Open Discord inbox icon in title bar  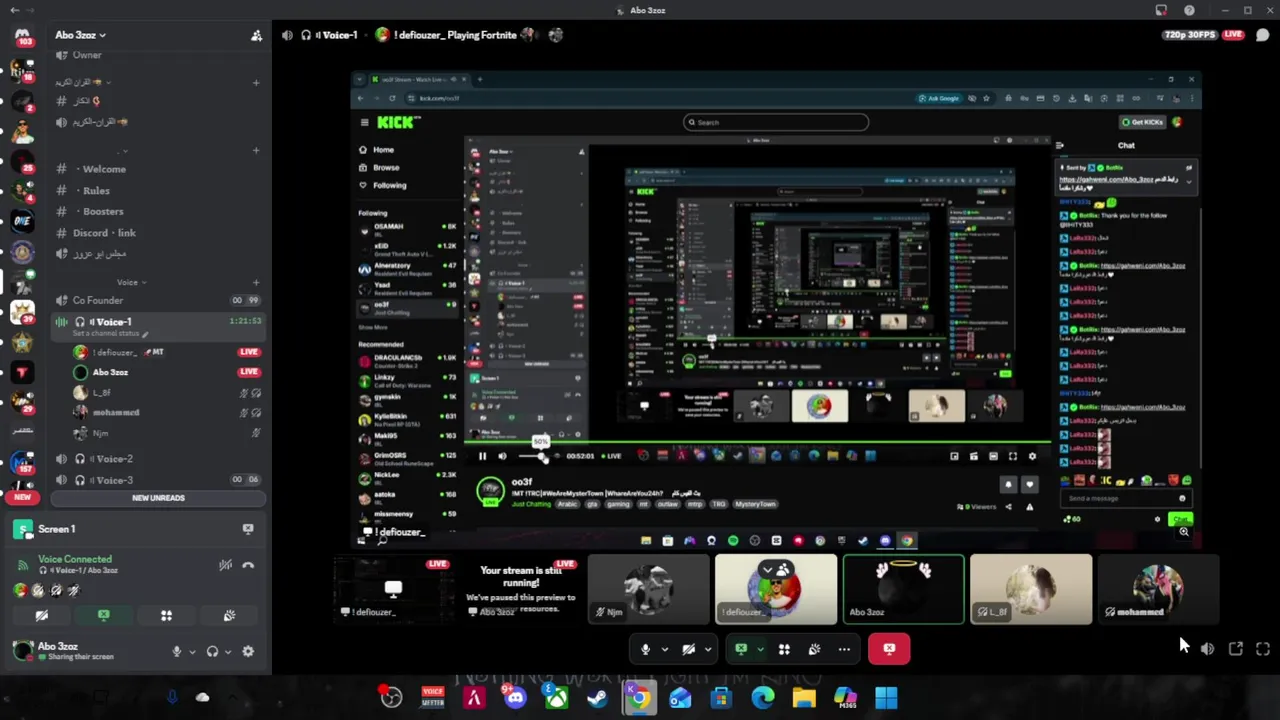(x=1161, y=10)
